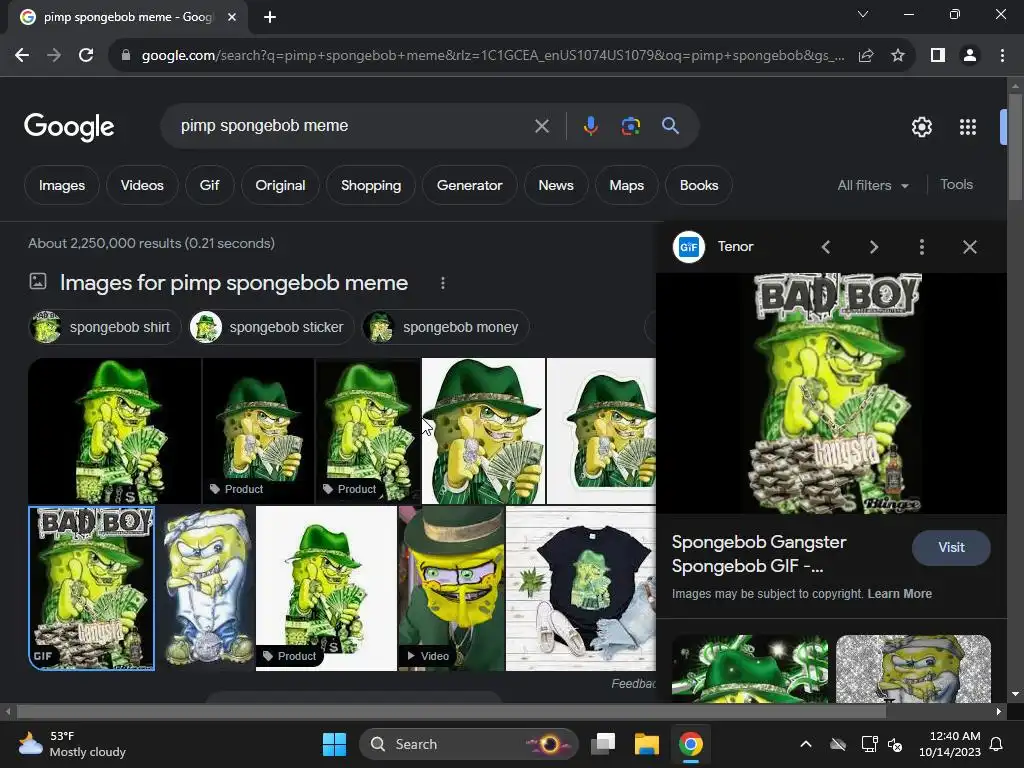Select the Original filter chip
The image size is (1024, 768).
point(280,185)
